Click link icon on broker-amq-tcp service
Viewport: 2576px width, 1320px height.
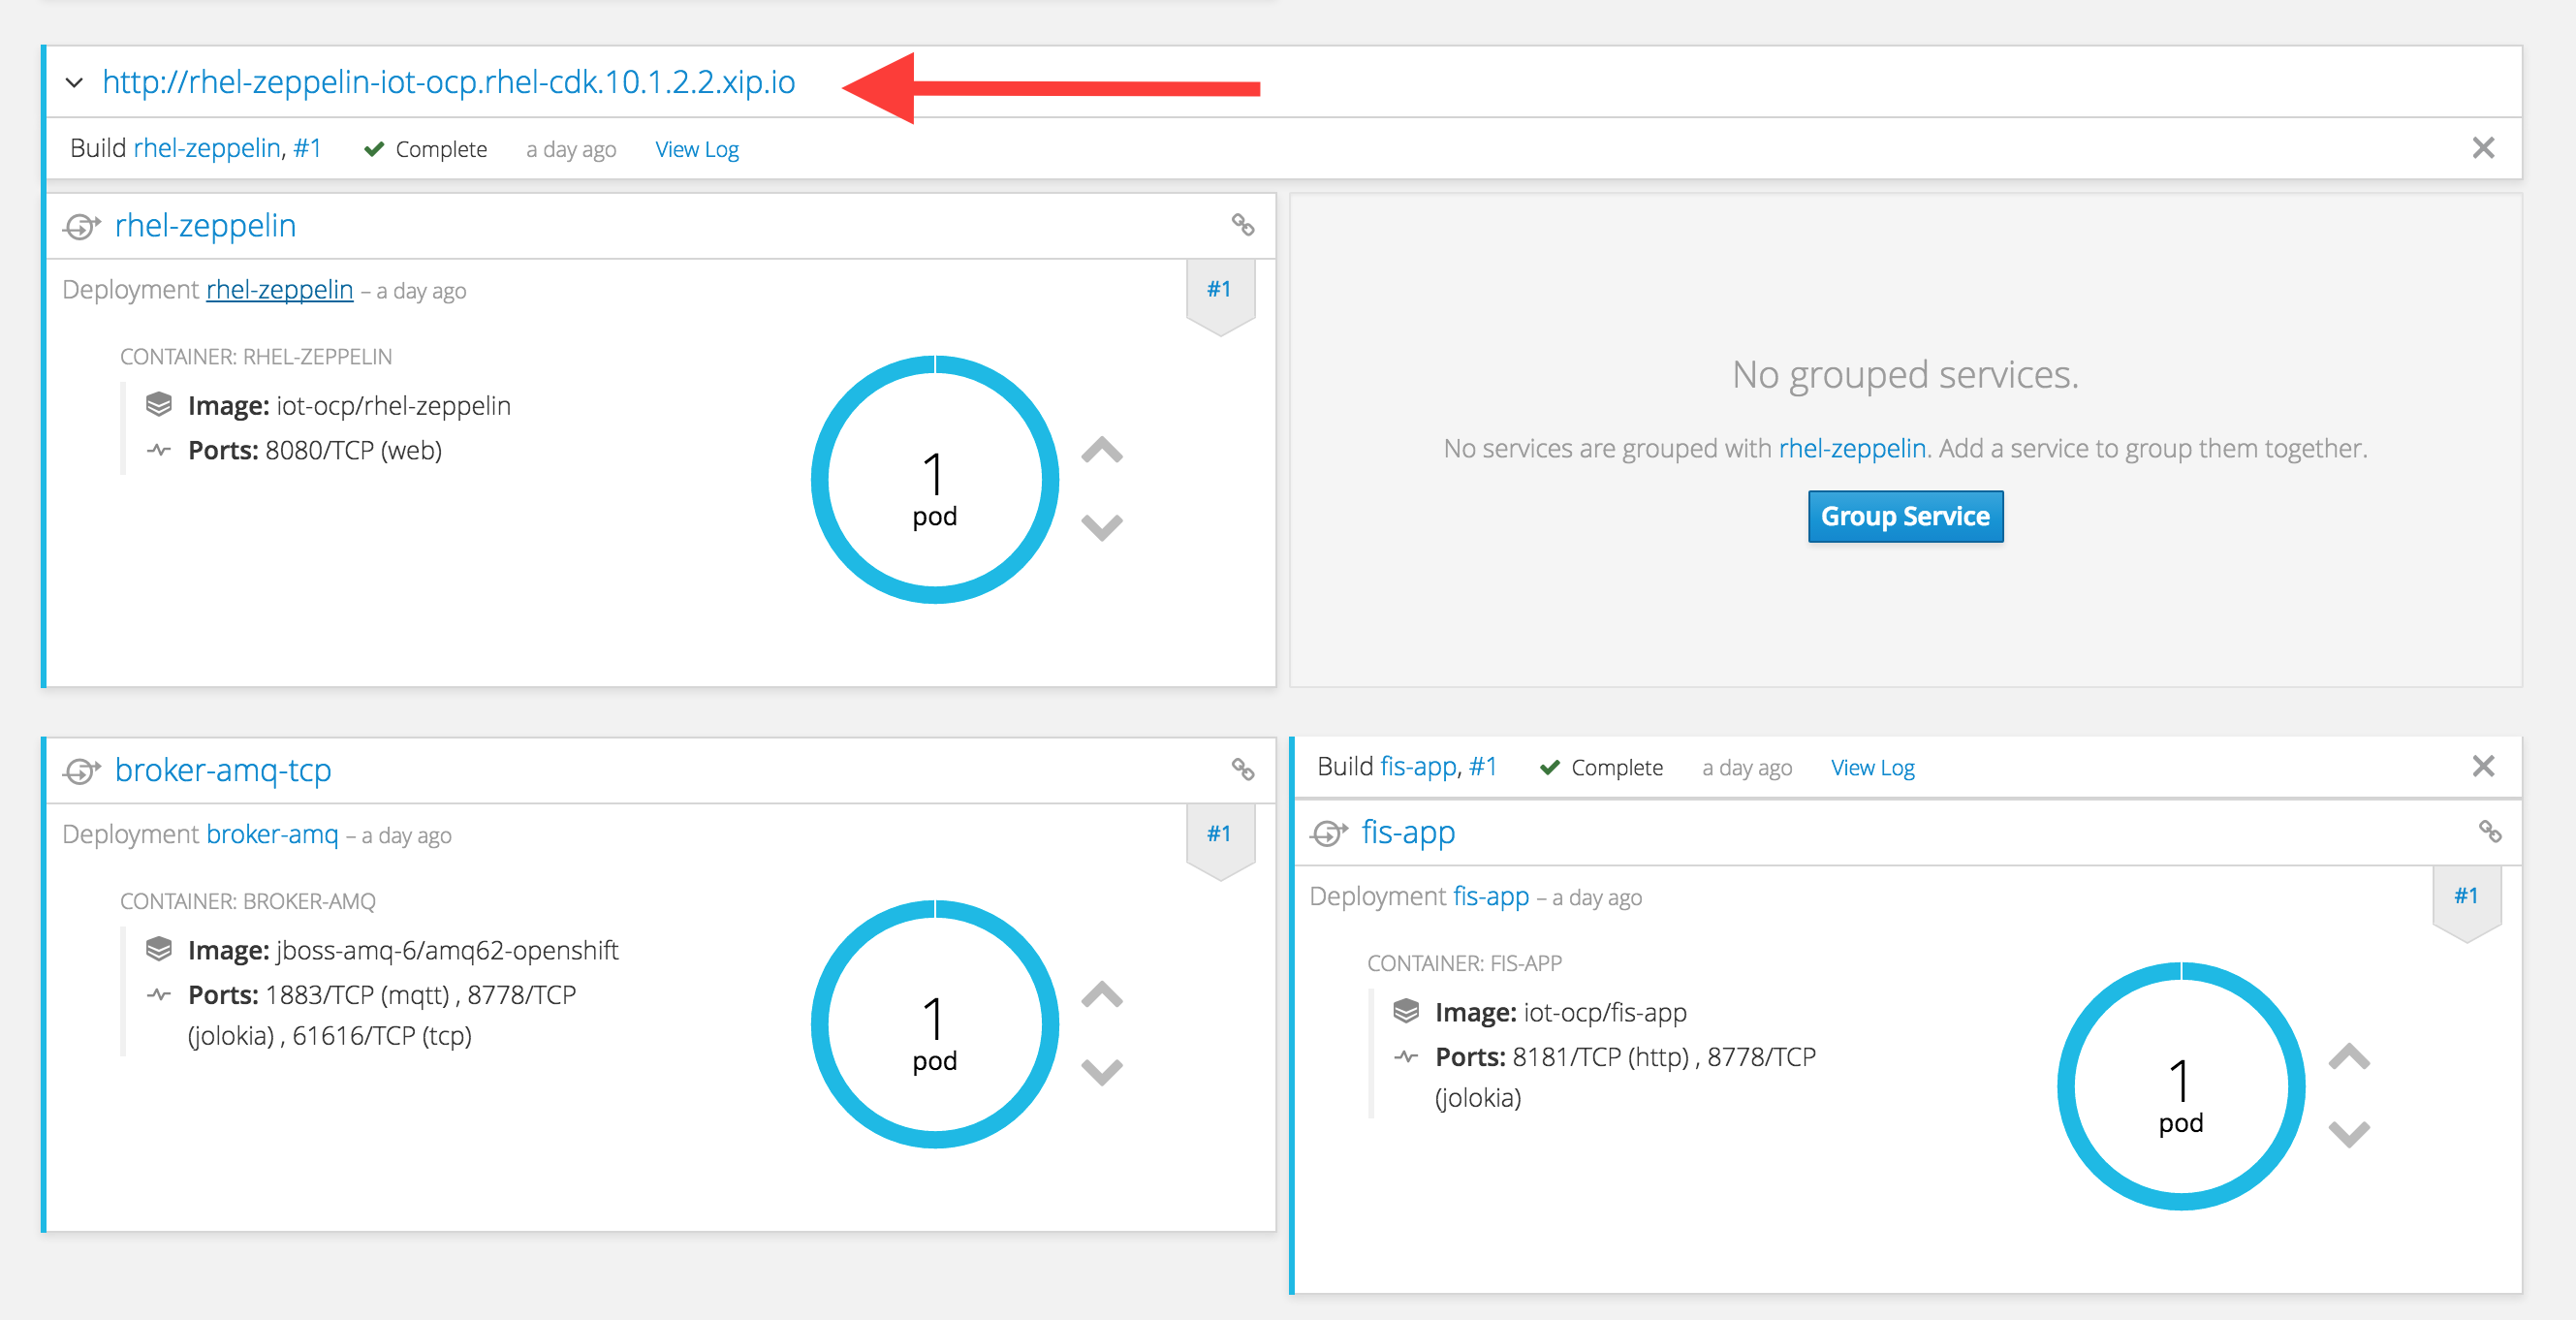tap(1242, 769)
